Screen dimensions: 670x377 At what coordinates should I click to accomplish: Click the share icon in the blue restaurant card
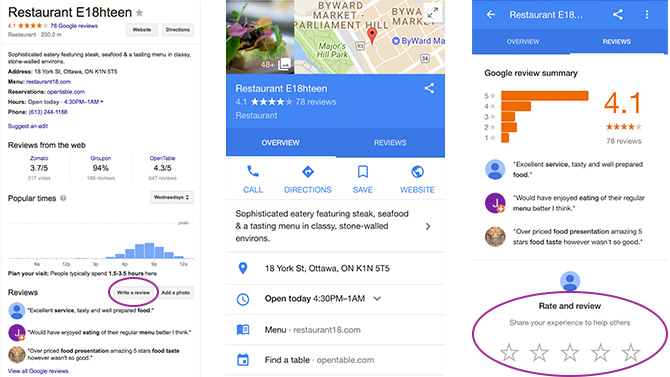pos(429,88)
